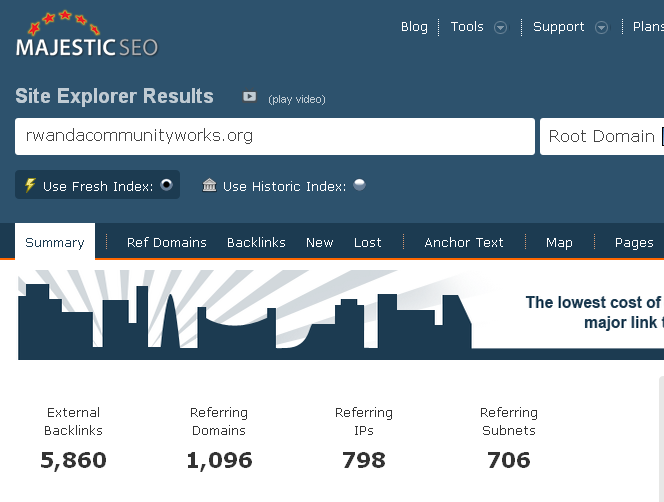
Task: Open the Blog link
Action: point(414,27)
